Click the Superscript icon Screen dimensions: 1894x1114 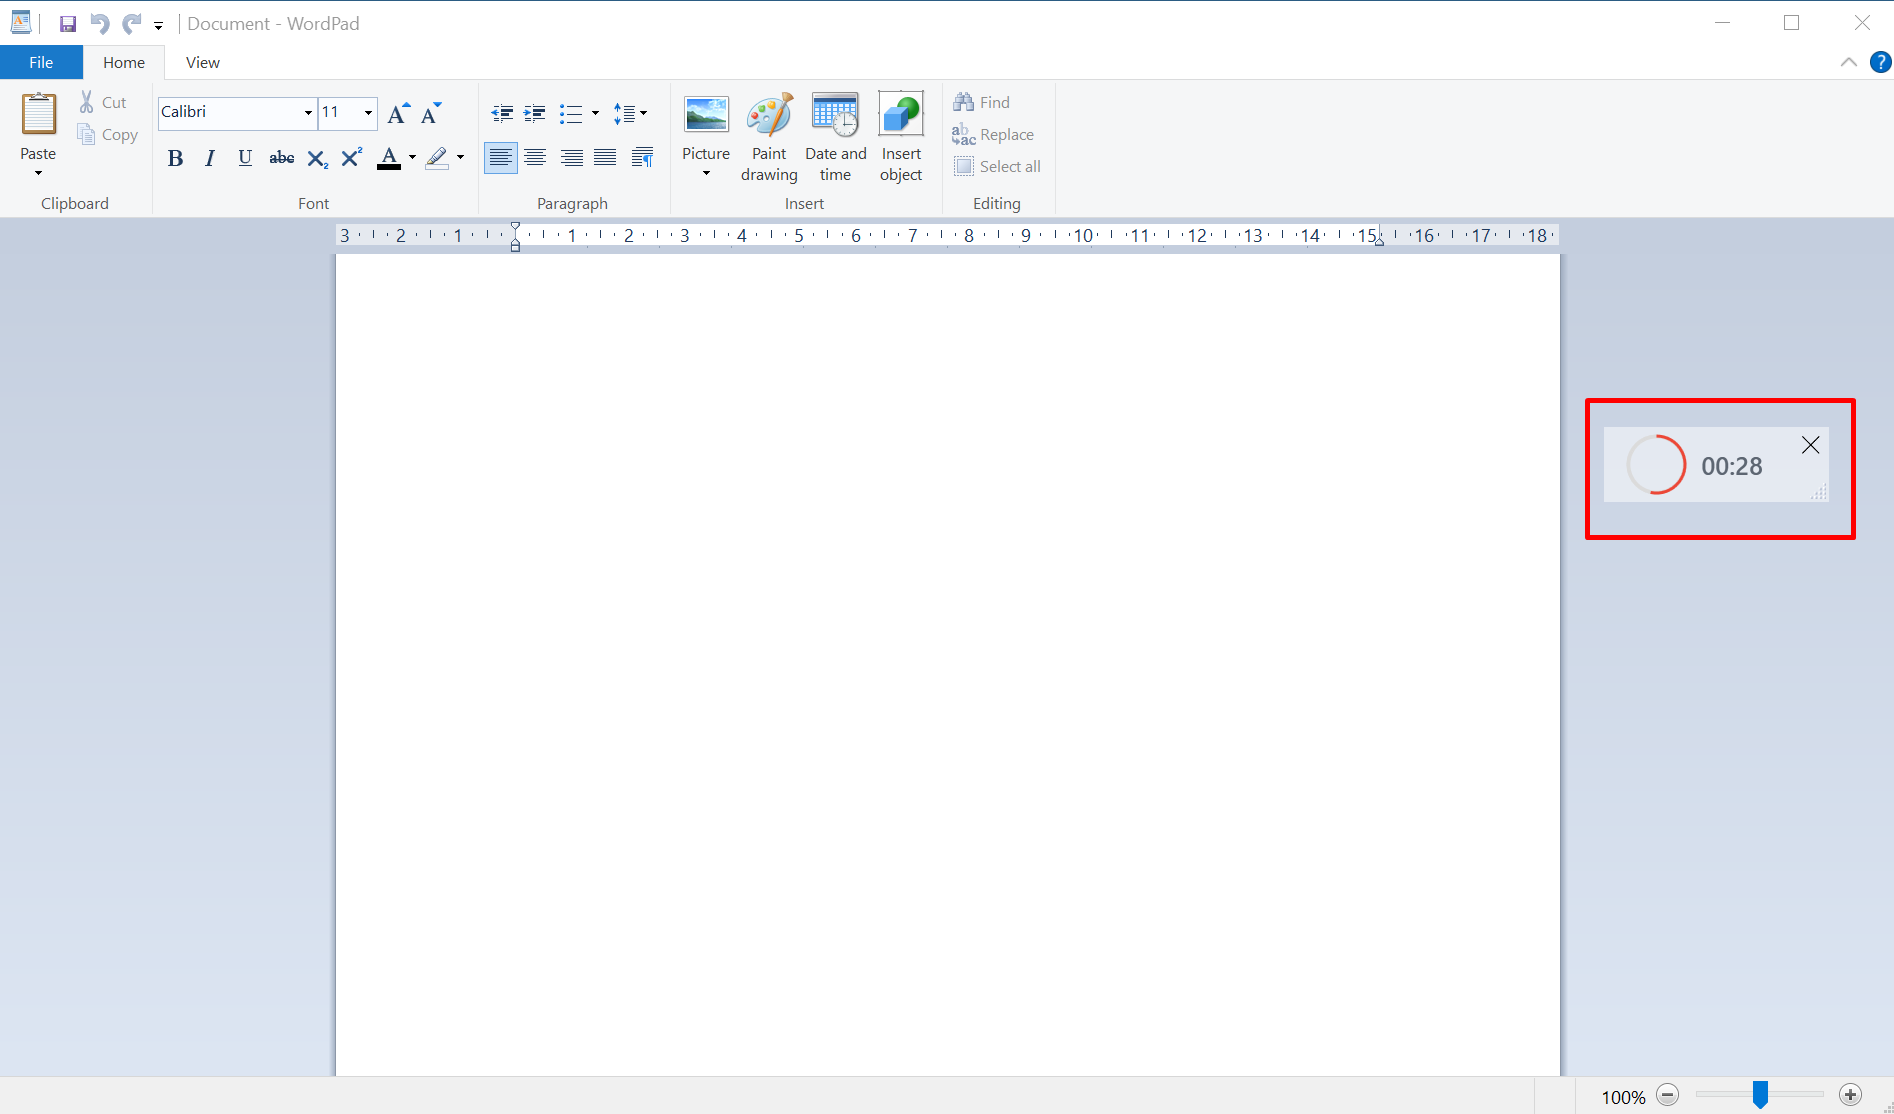tap(351, 158)
